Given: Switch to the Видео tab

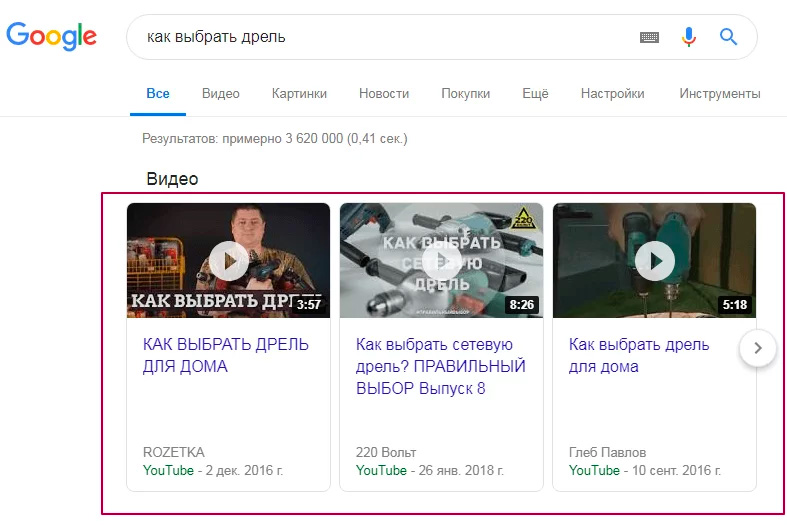Looking at the screenshot, I should (220, 93).
